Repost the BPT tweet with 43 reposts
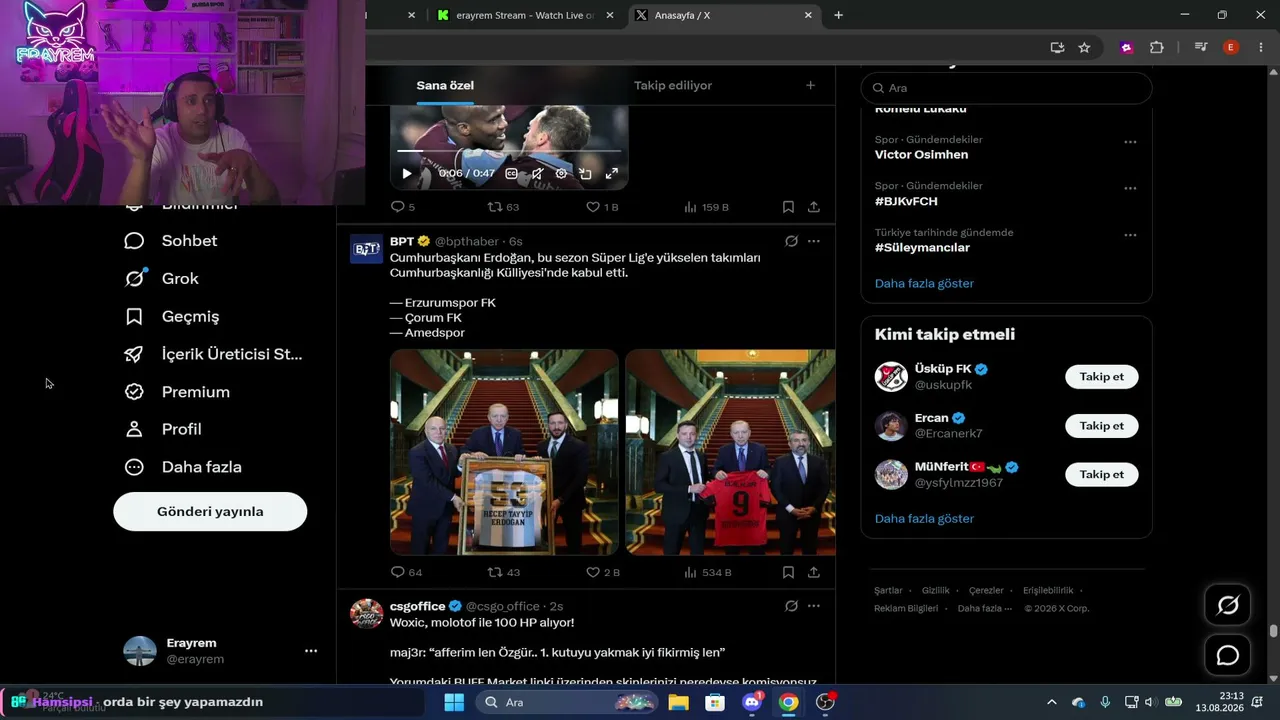The height and width of the screenshot is (720, 1280). (503, 572)
